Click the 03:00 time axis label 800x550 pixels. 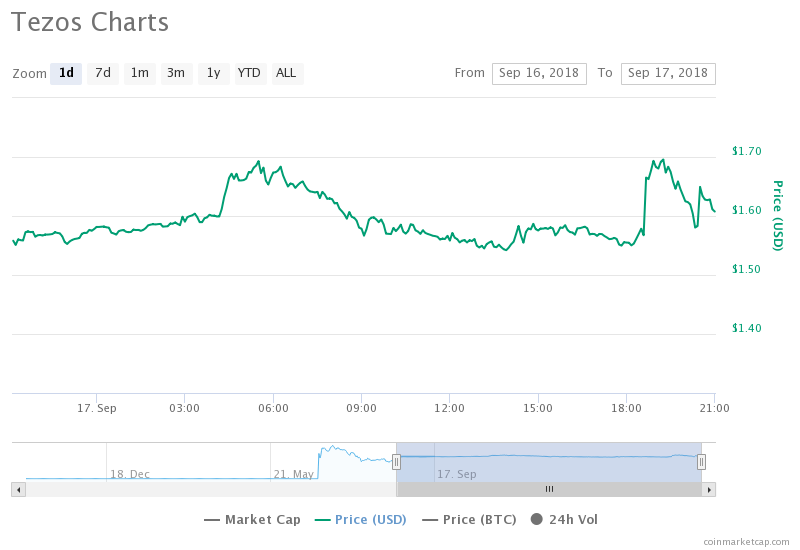[x=184, y=408]
